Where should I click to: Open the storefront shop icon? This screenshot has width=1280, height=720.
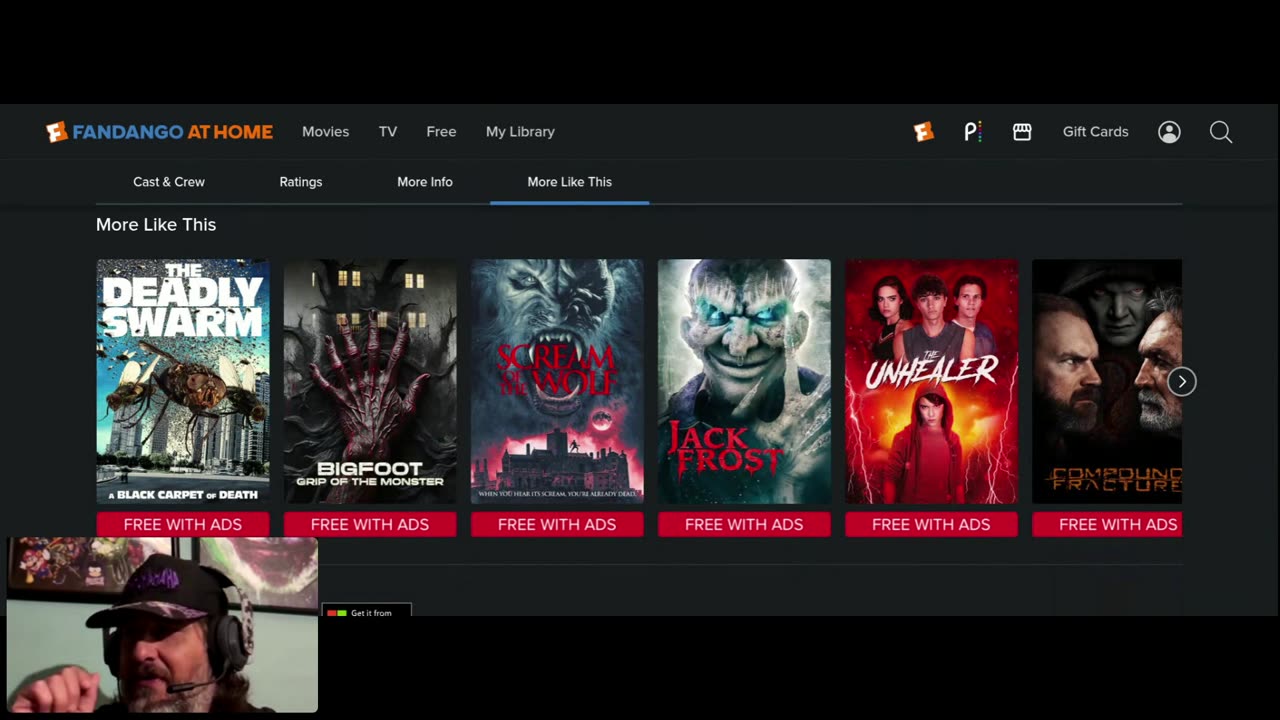[x=1022, y=132]
